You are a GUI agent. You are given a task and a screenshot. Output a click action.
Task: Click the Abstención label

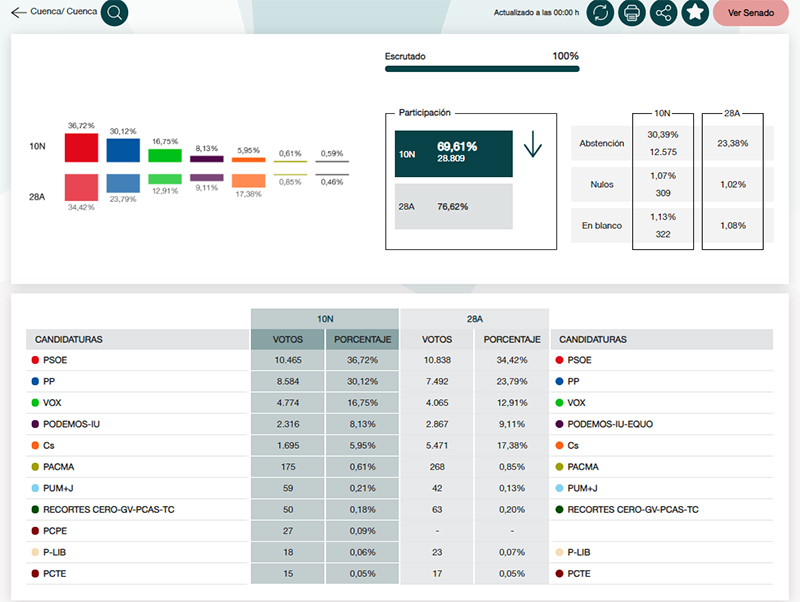[602, 143]
